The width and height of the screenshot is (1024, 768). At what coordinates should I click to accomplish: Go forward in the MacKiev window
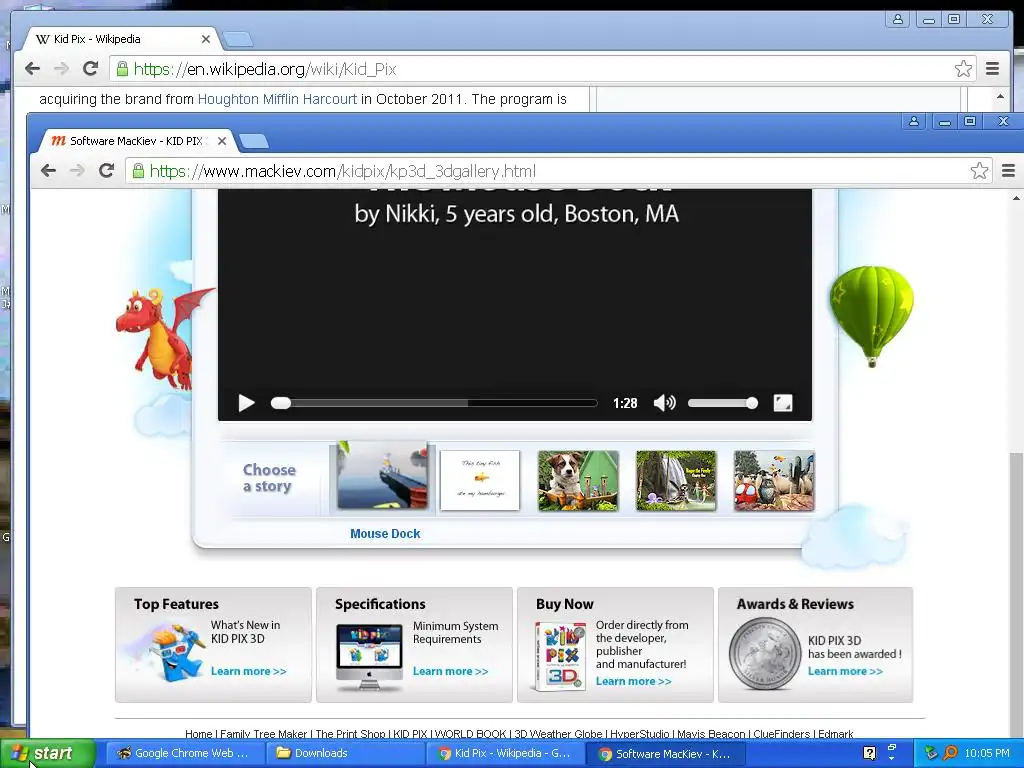coord(77,170)
